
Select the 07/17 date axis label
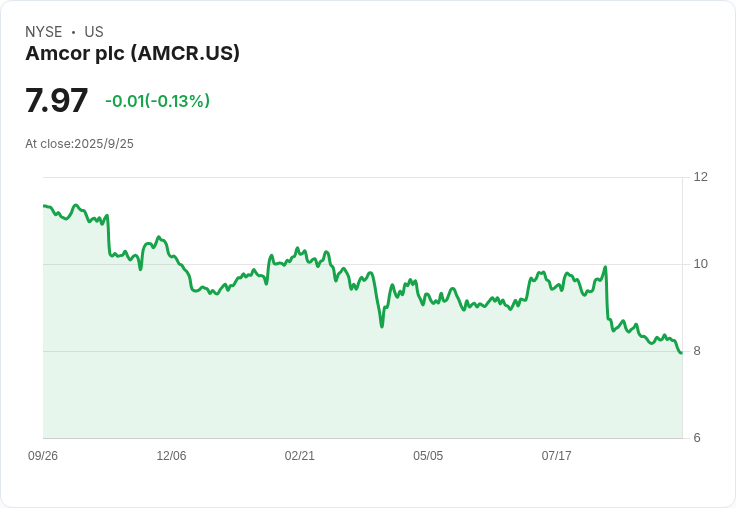click(556, 456)
